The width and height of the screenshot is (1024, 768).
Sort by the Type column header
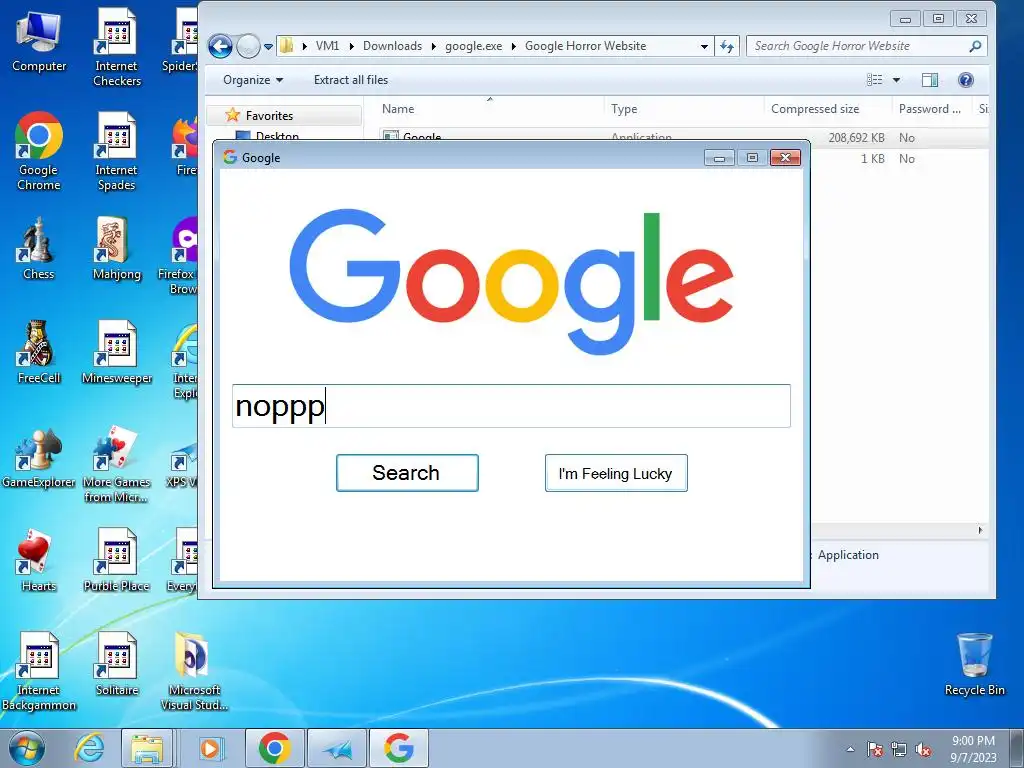pyautogui.click(x=684, y=109)
